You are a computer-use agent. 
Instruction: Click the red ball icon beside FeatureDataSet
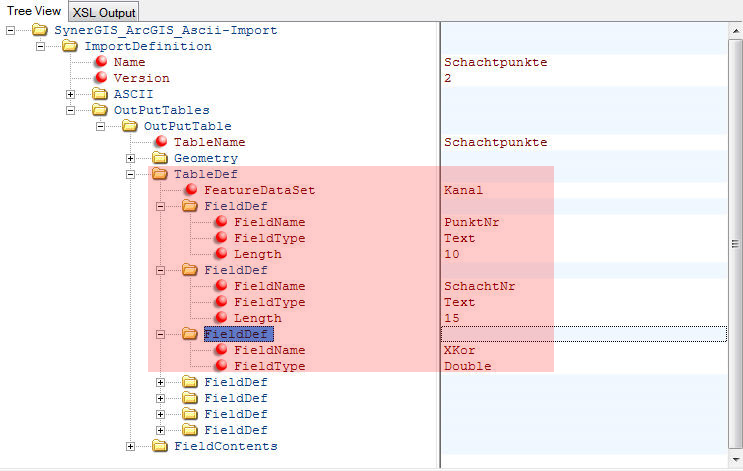tap(191, 190)
